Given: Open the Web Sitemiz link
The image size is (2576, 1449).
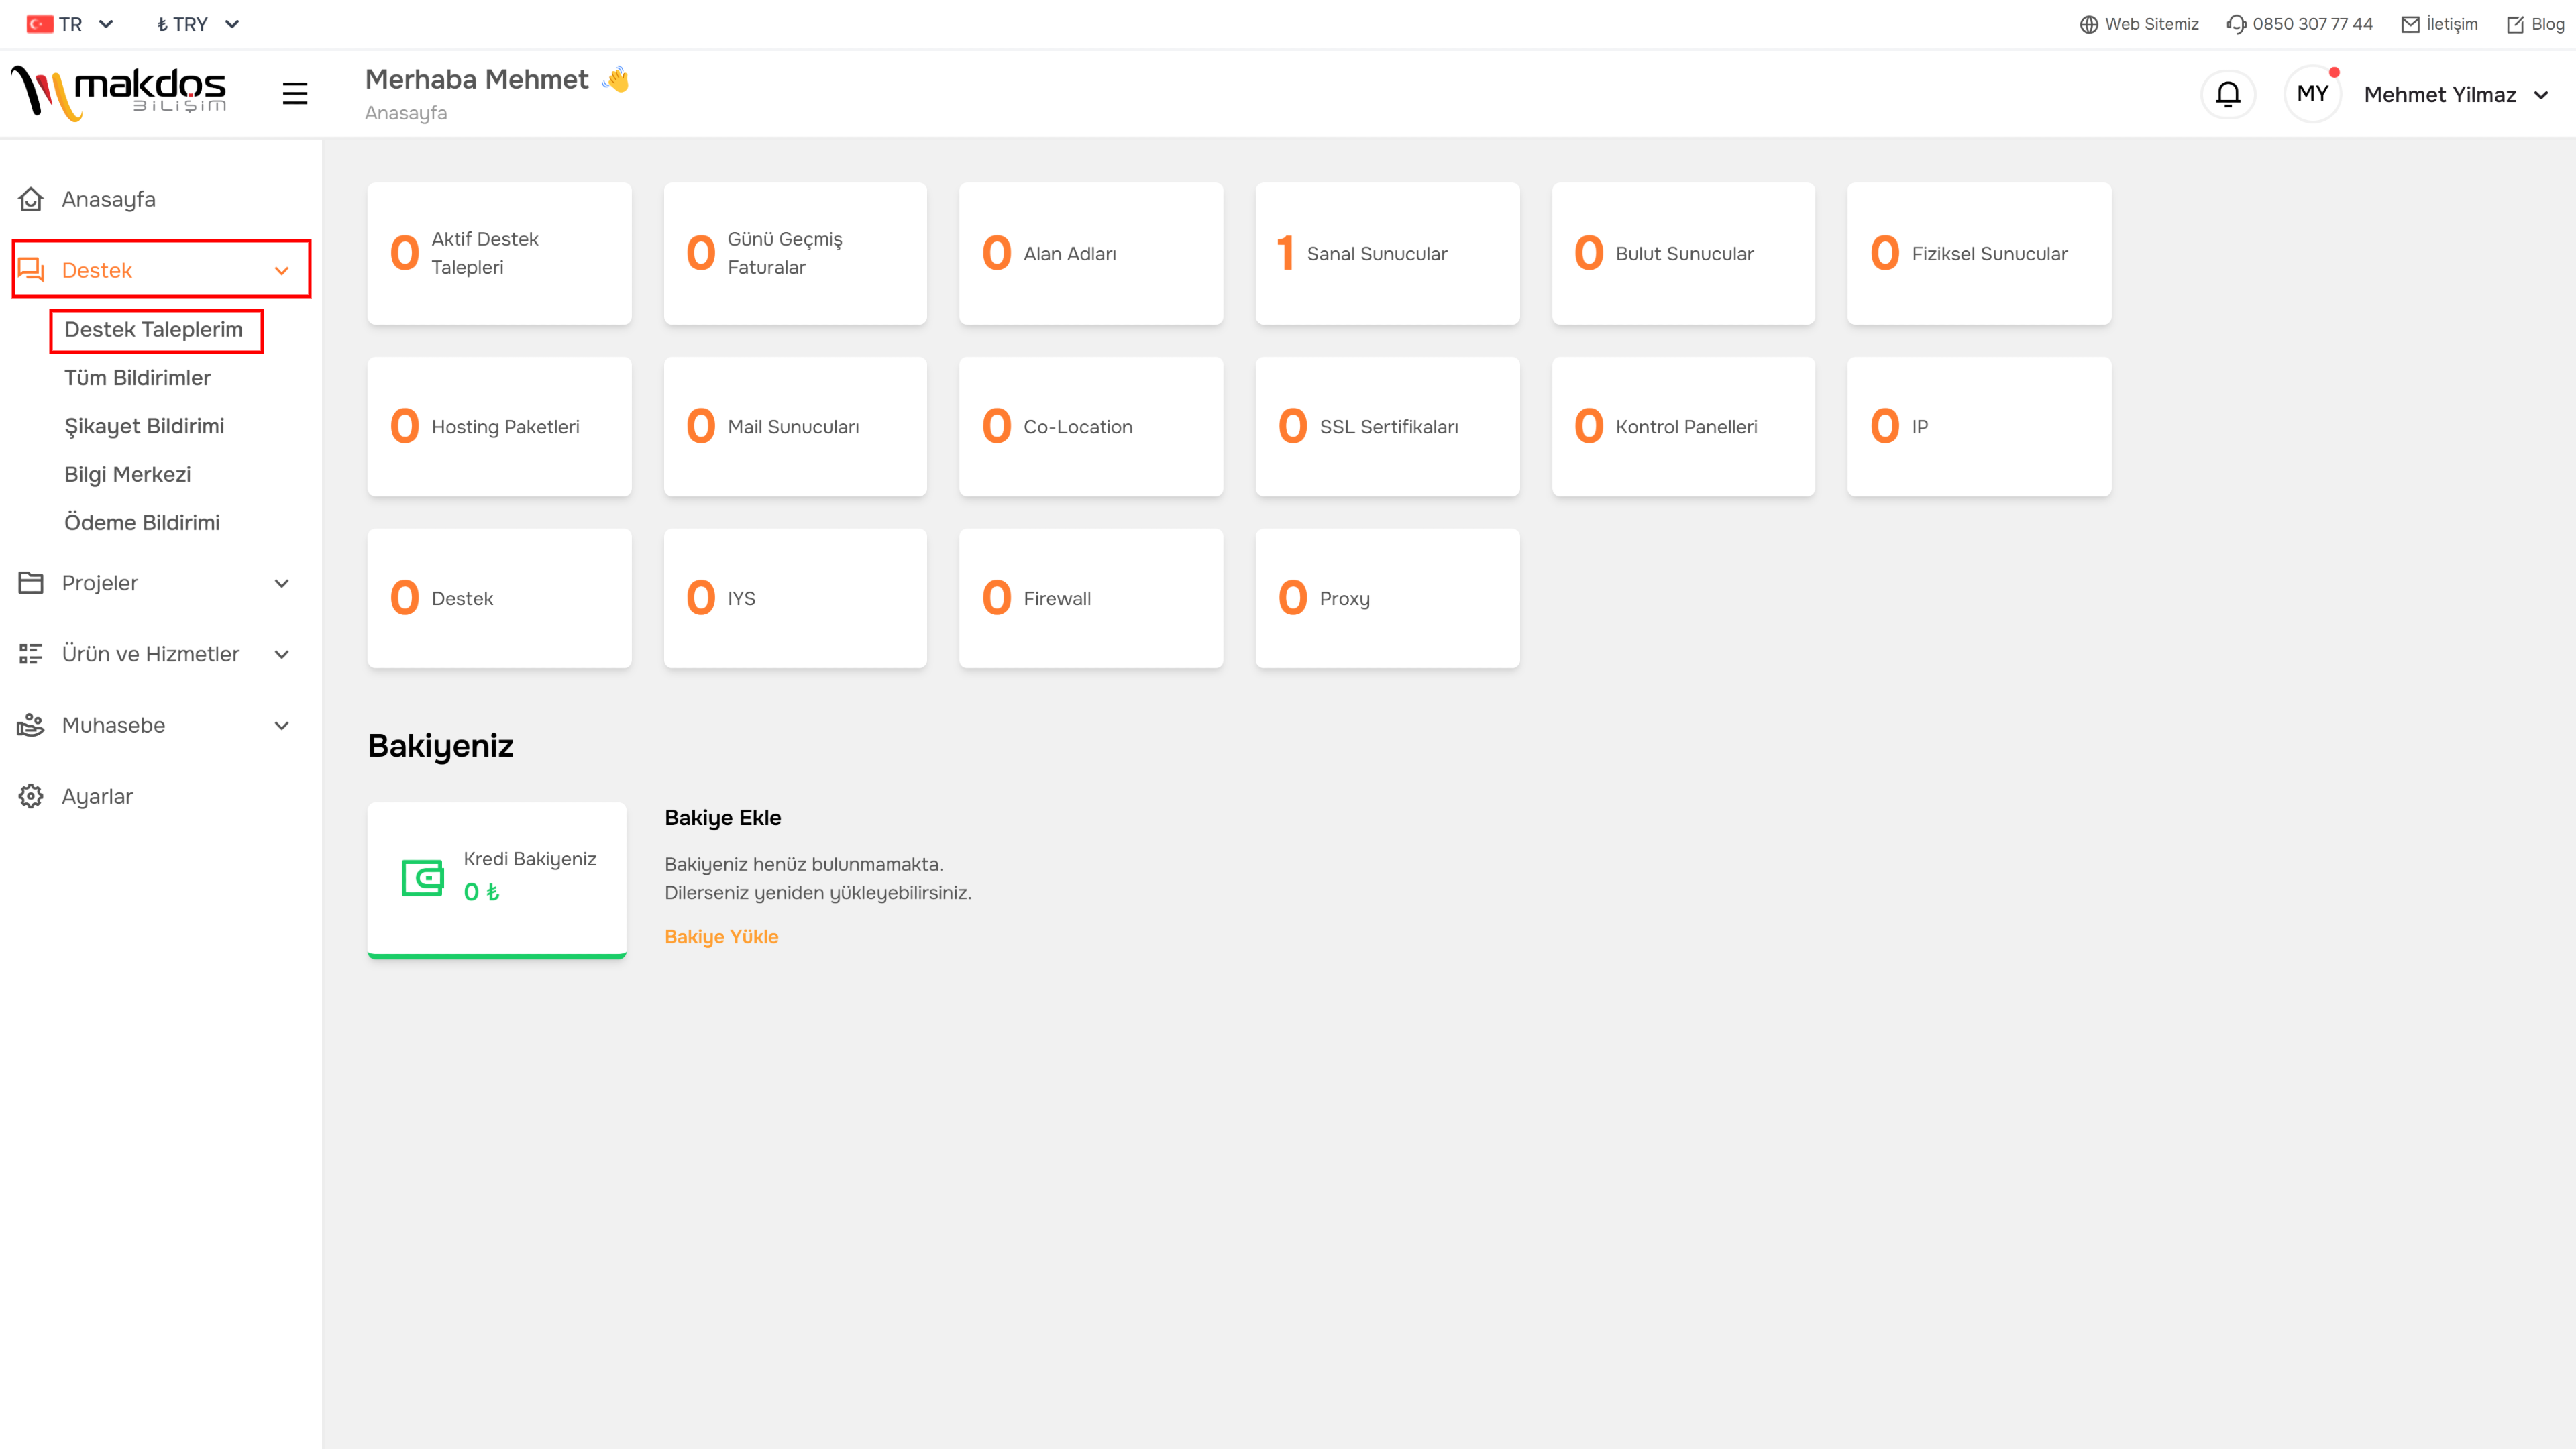Looking at the screenshot, I should (2151, 24).
